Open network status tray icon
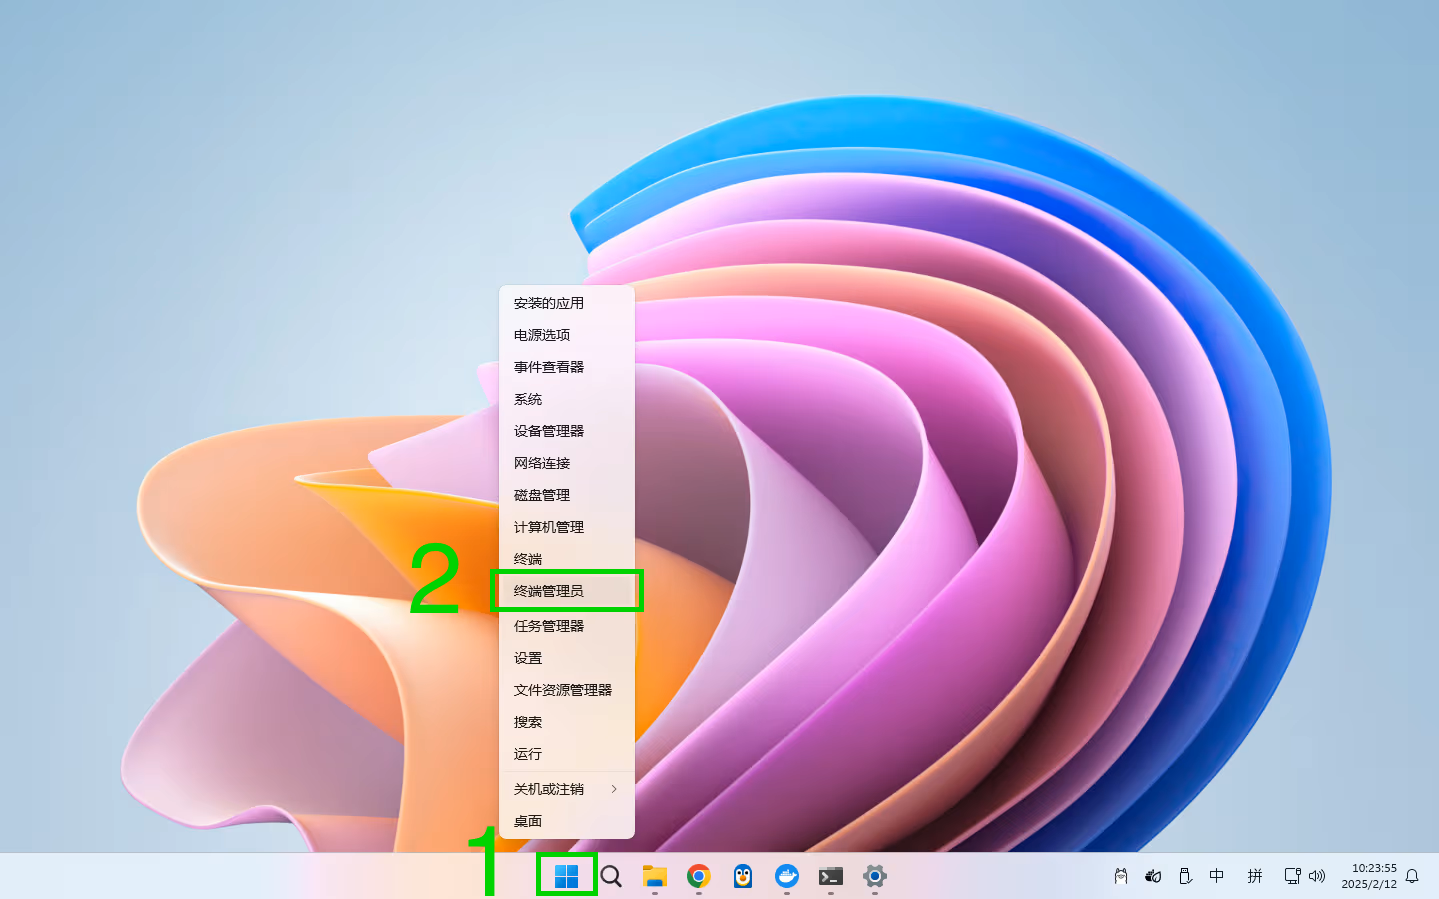 (x=1292, y=876)
